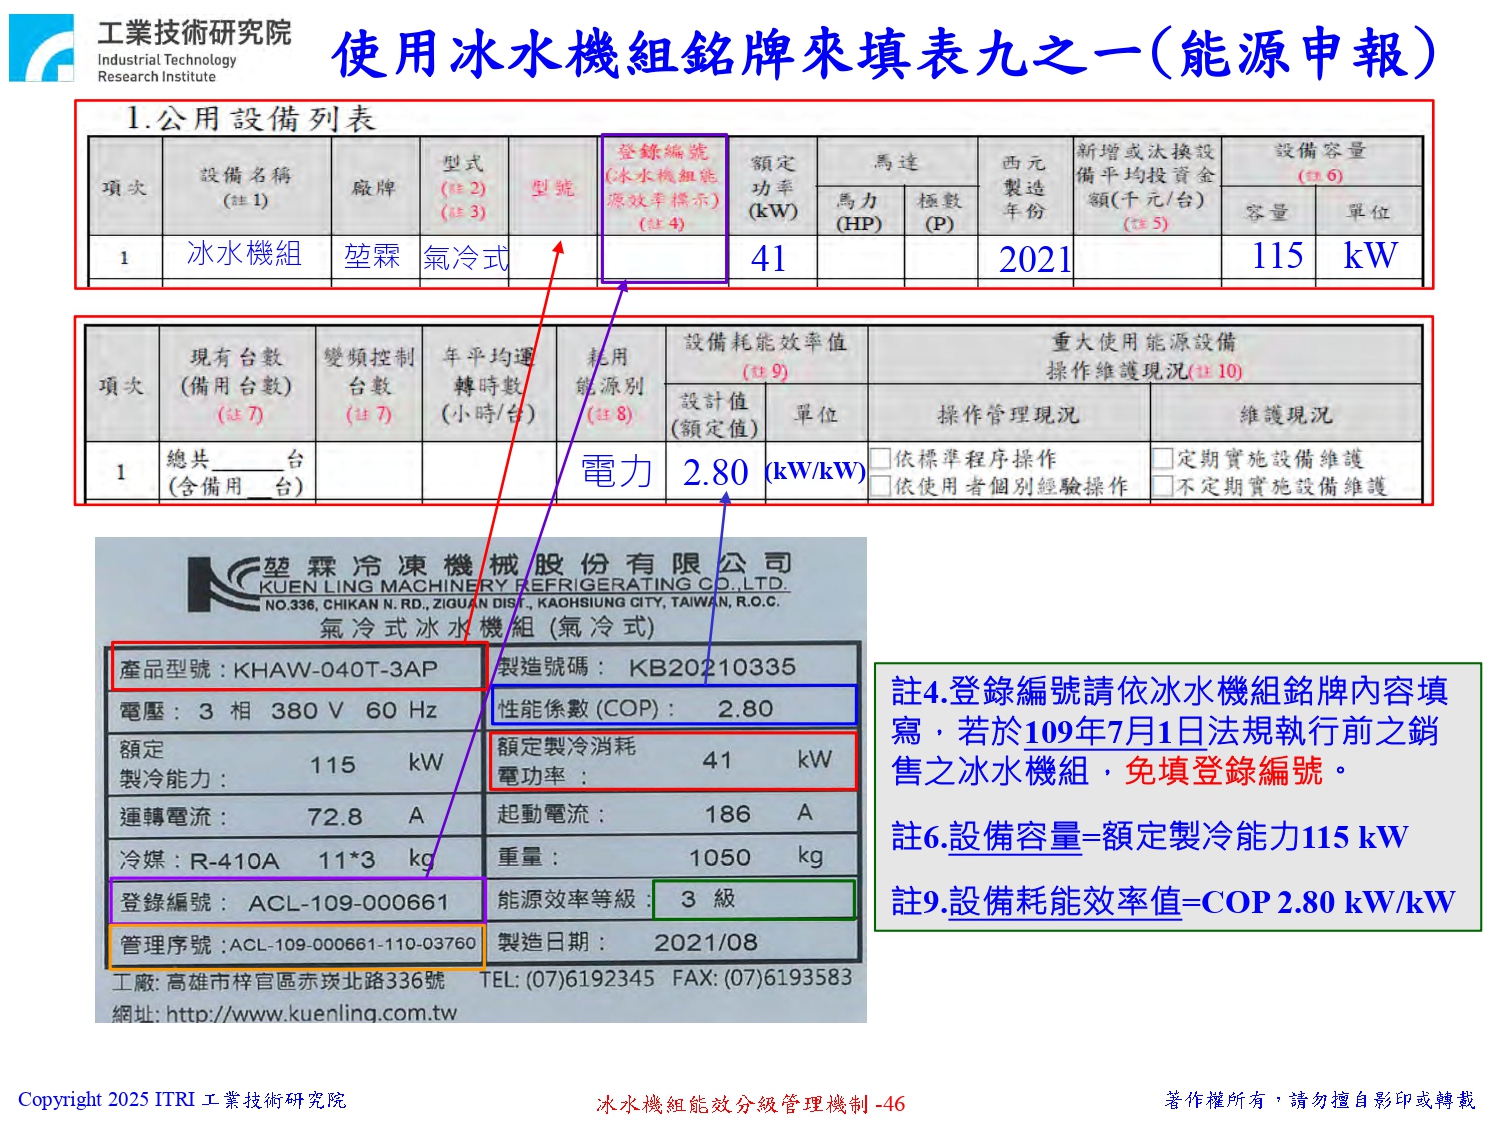Select the 性能係數 (COP) 2.80 nameplate field
Image resolution: width=1500 pixels, height=1125 pixels.
tap(674, 706)
